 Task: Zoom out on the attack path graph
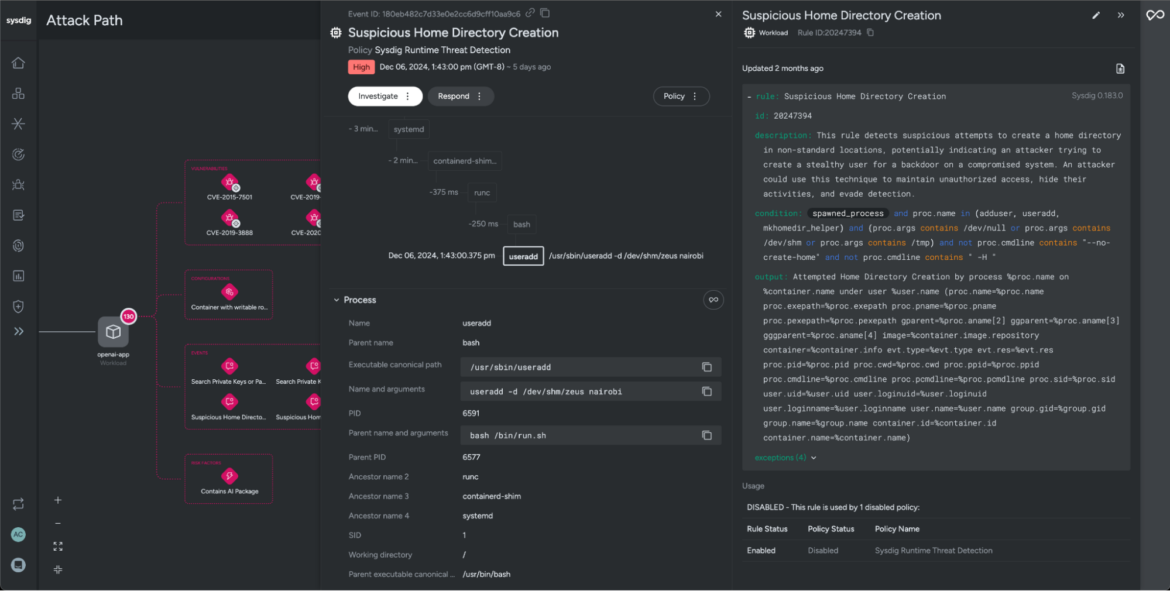[58, 523]
